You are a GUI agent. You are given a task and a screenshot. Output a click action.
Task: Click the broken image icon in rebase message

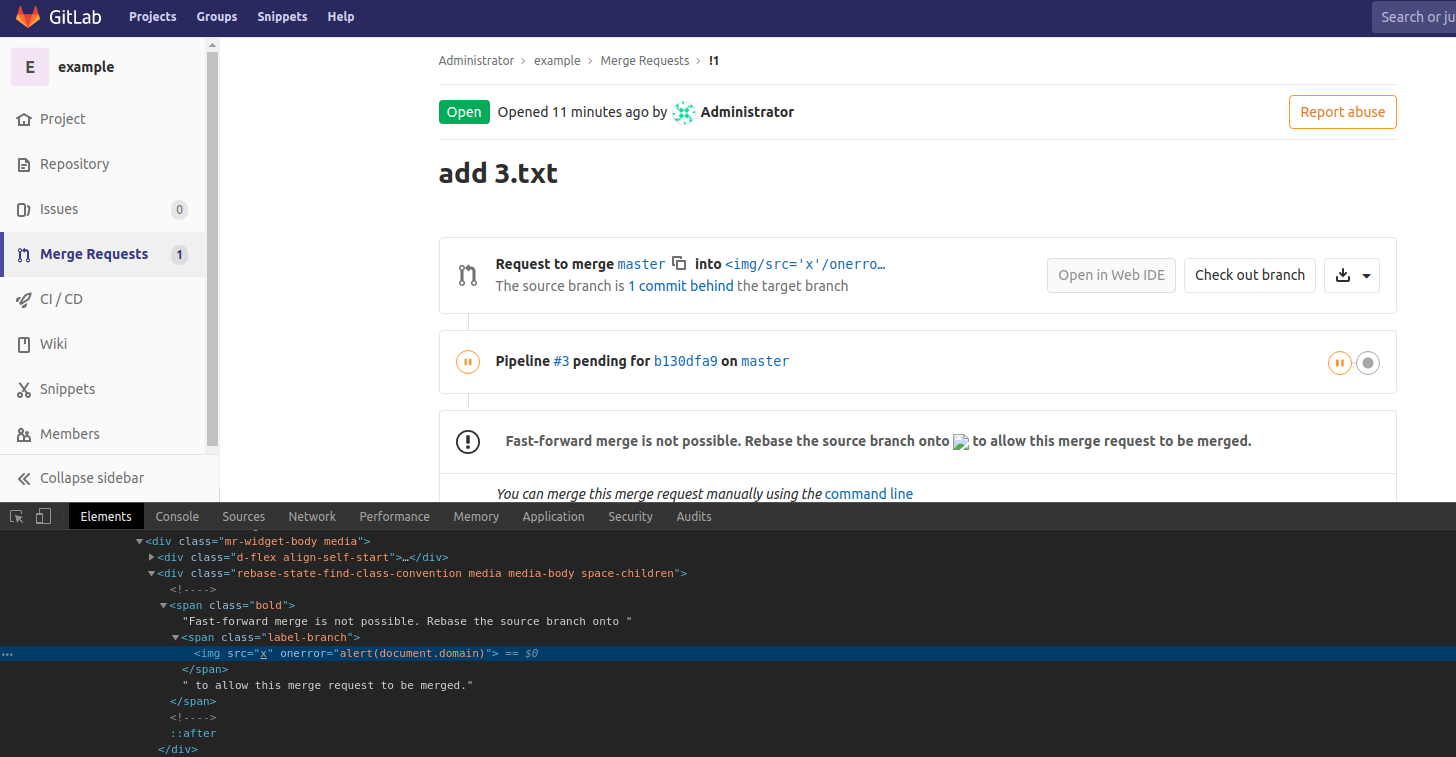click(x=961, y=442)
